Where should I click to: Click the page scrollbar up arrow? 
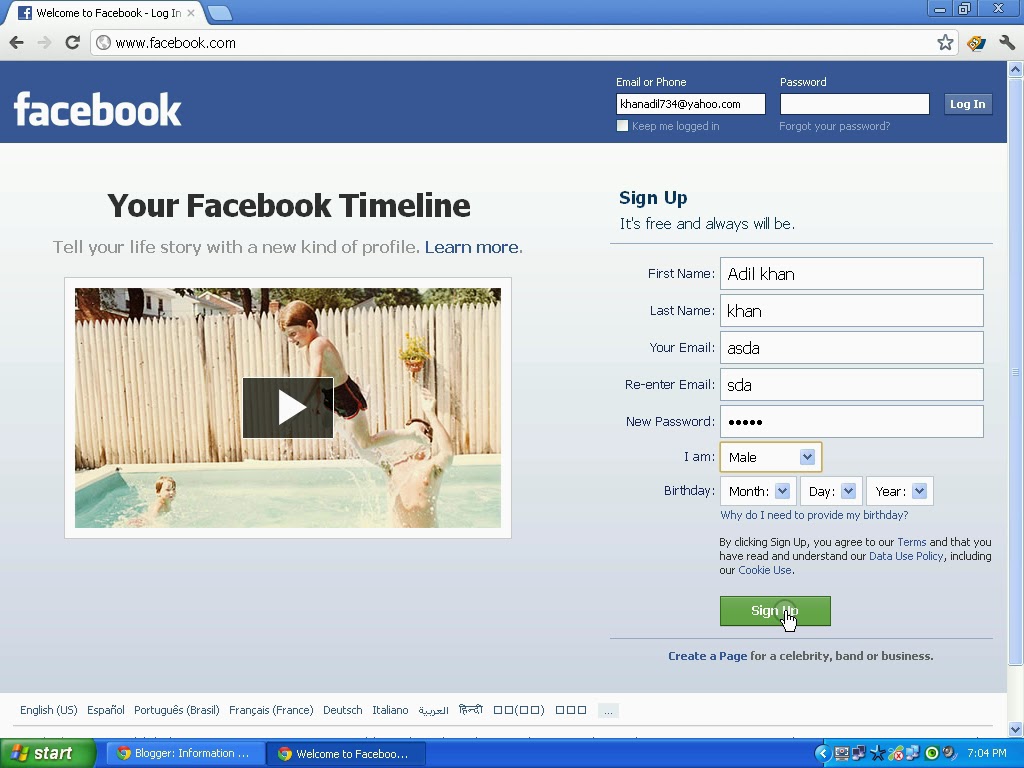[x=1015, y=69]
